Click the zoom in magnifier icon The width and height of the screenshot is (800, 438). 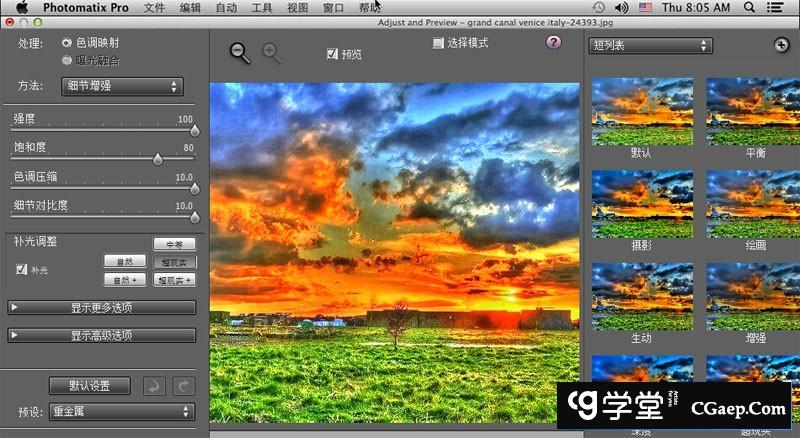(x=271, y=53)
